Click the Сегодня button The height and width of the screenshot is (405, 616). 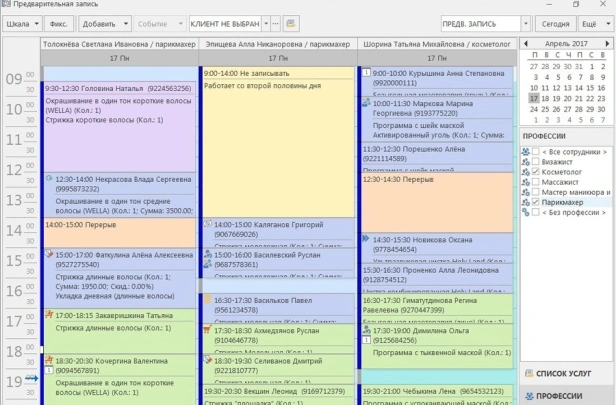556,22
